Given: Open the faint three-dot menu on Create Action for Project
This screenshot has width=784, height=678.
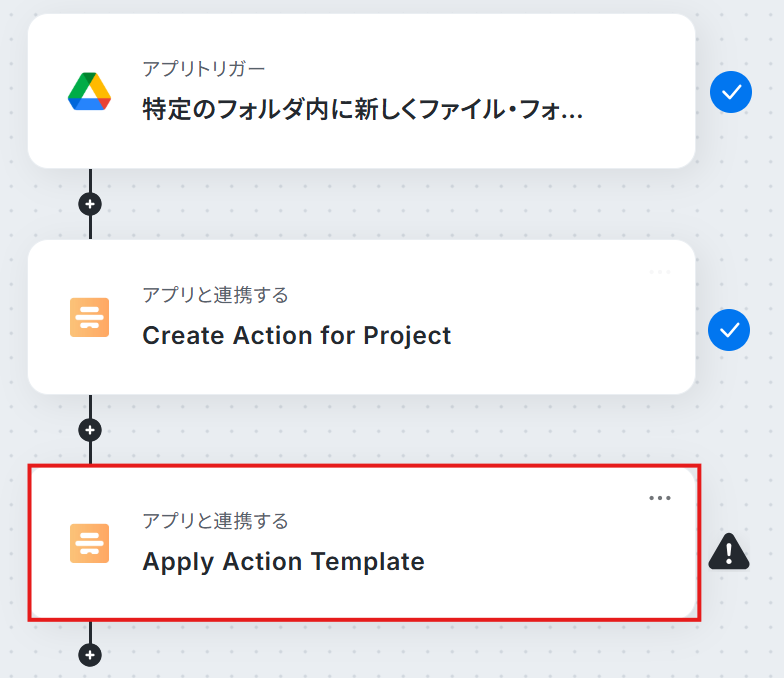Looking at the screenshot, I should (x=660, y=272).
